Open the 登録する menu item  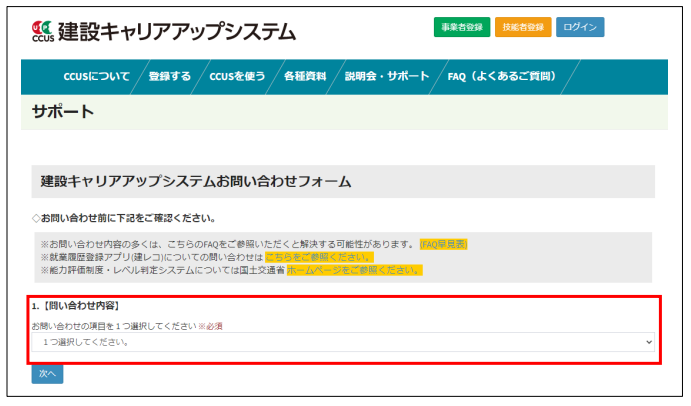pos(169,77)
